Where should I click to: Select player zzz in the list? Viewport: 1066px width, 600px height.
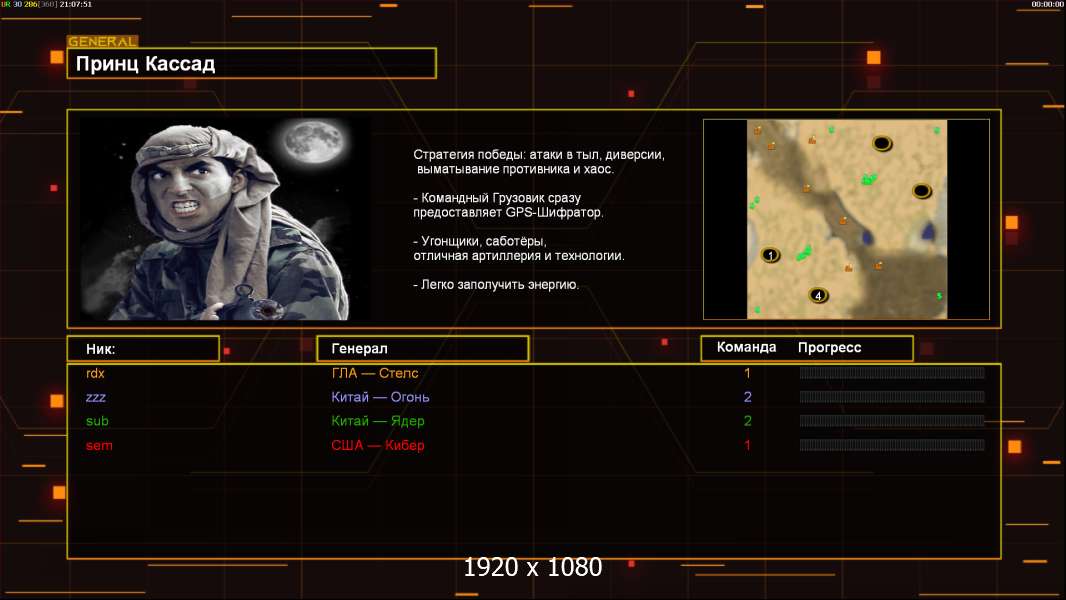96,397
